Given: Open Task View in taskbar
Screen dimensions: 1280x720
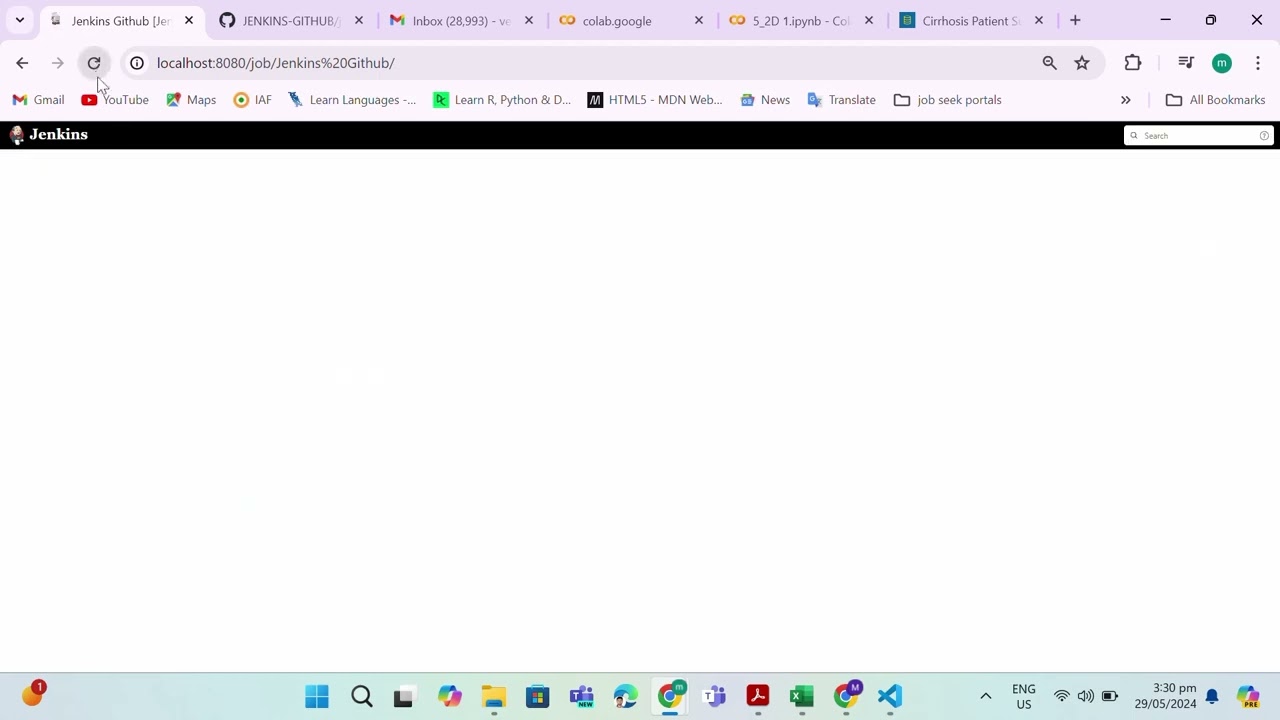Looking at the screenshot, I should [x=404, y=696].
